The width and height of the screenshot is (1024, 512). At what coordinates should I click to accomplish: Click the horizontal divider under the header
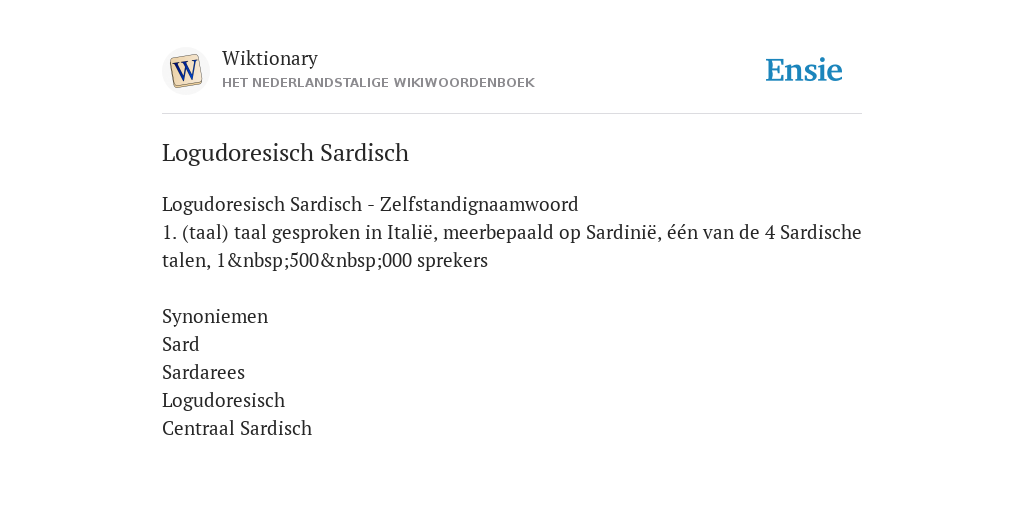click(512, 114)
